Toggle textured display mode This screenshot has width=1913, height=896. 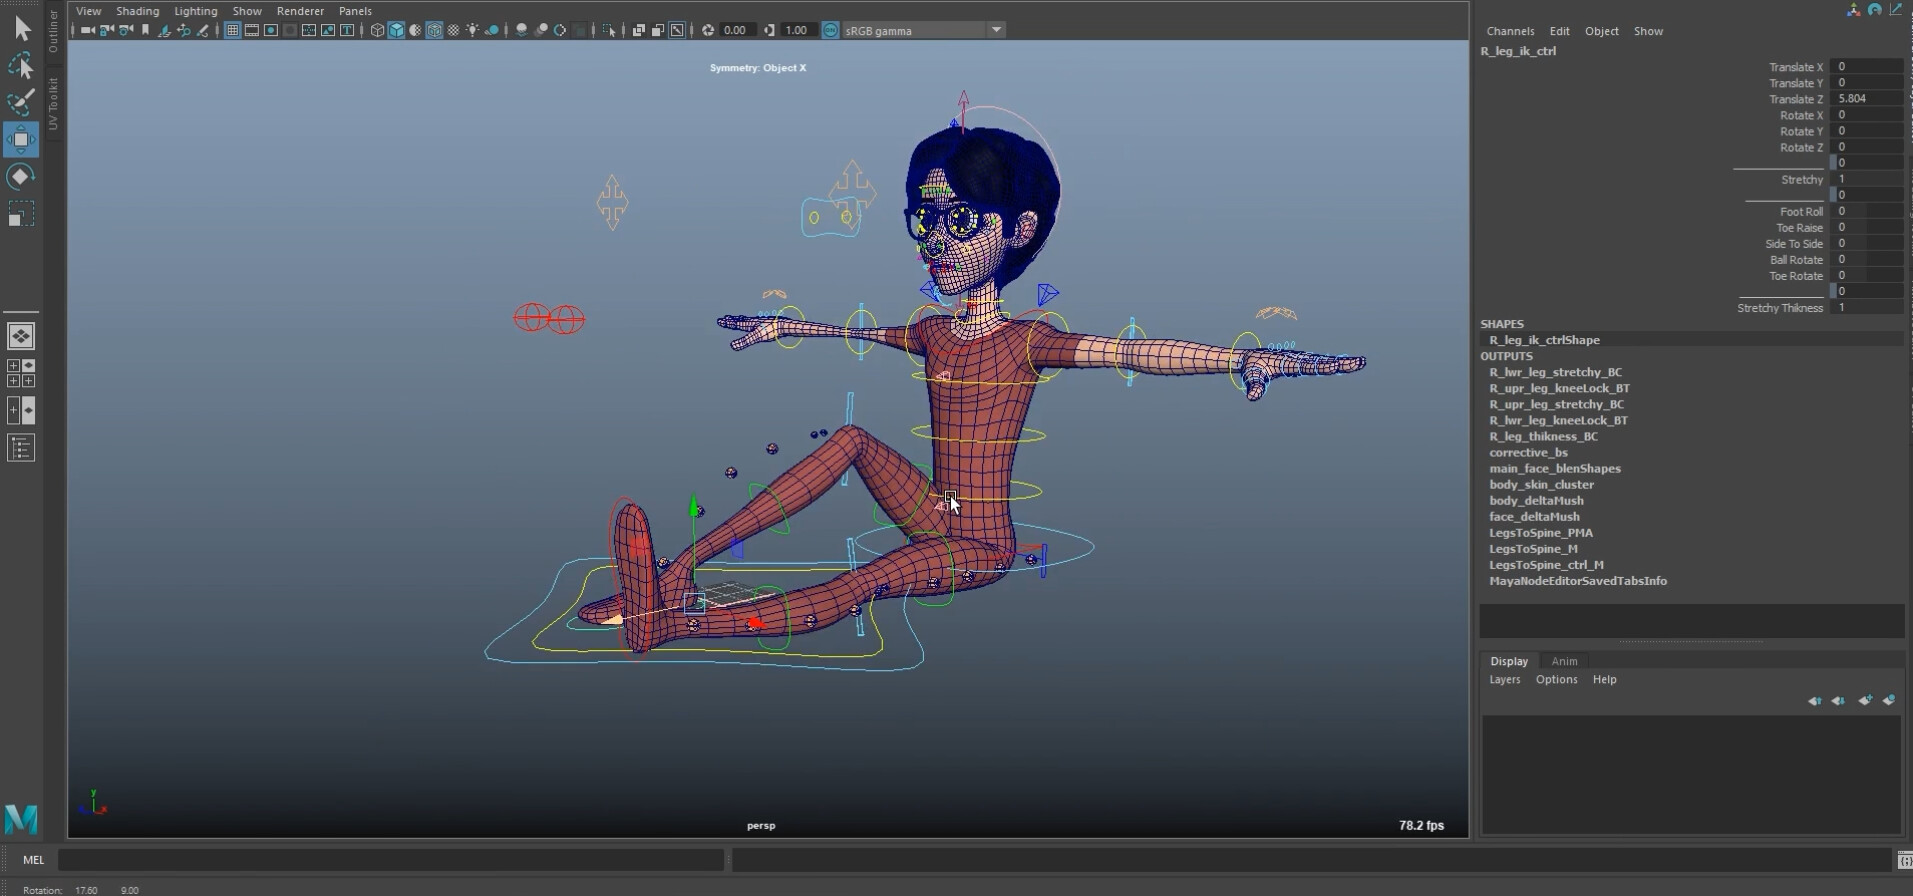click(453, 30)
